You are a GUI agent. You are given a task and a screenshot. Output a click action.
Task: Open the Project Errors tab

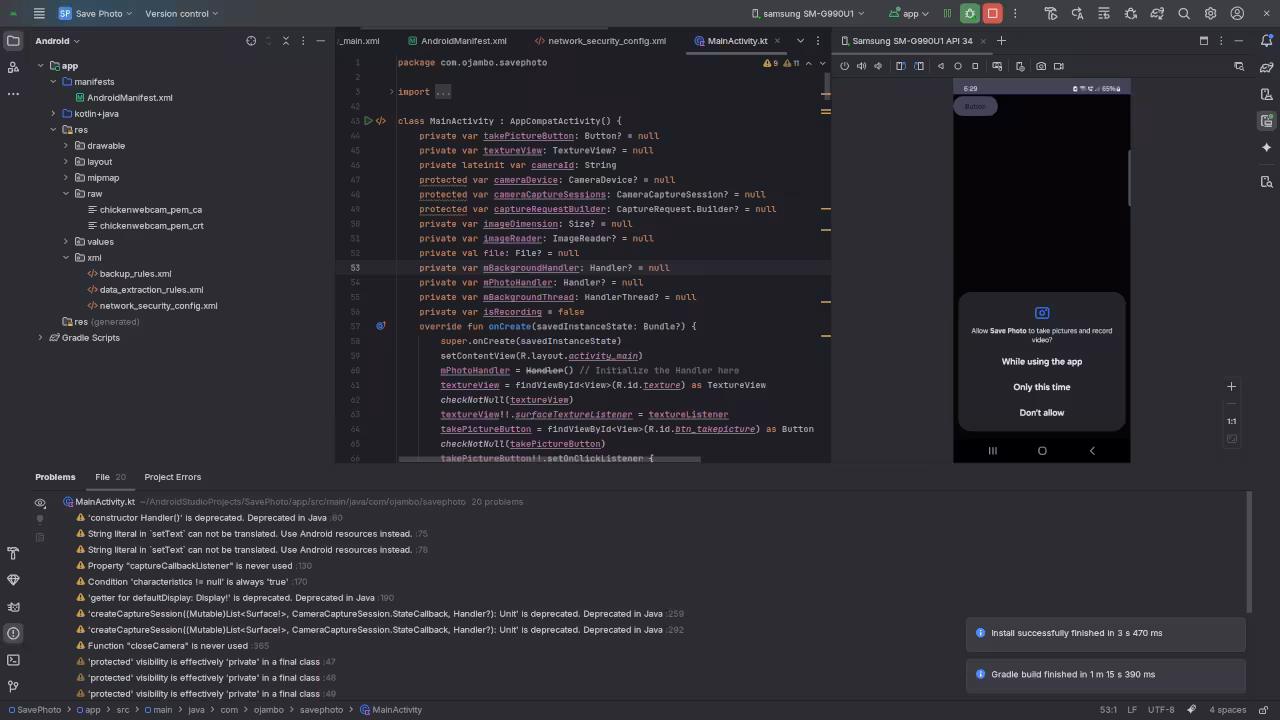pos(172,477)
